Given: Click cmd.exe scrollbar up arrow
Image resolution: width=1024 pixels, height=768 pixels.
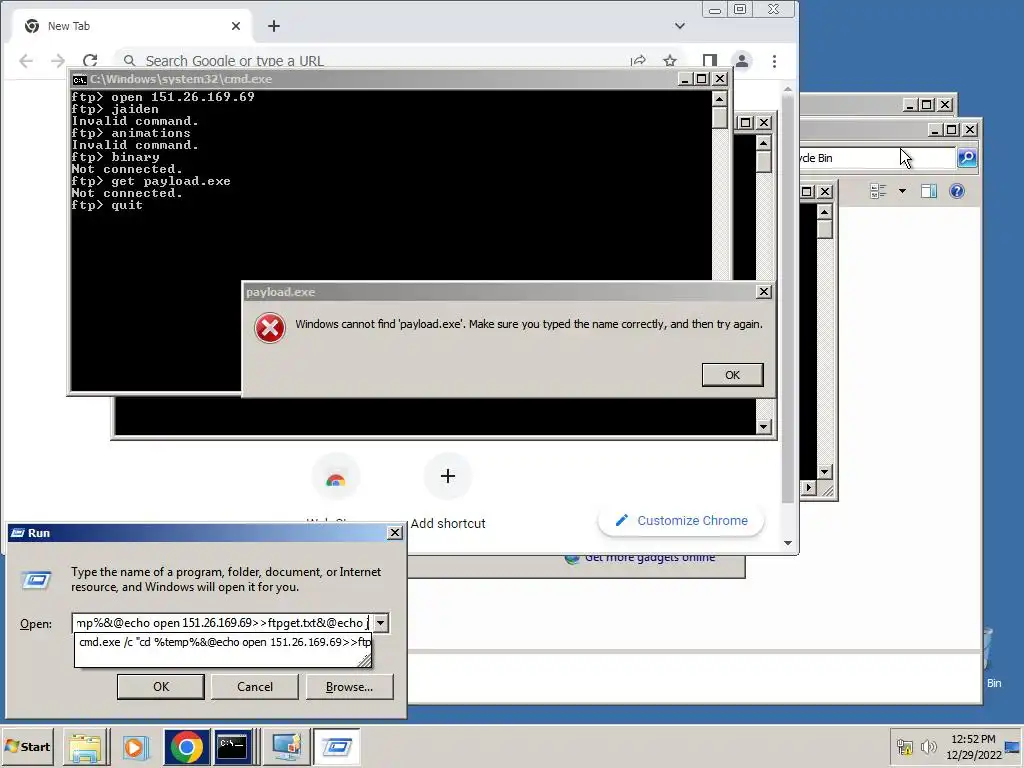Looking at the screenshot, I should [719, 99].
